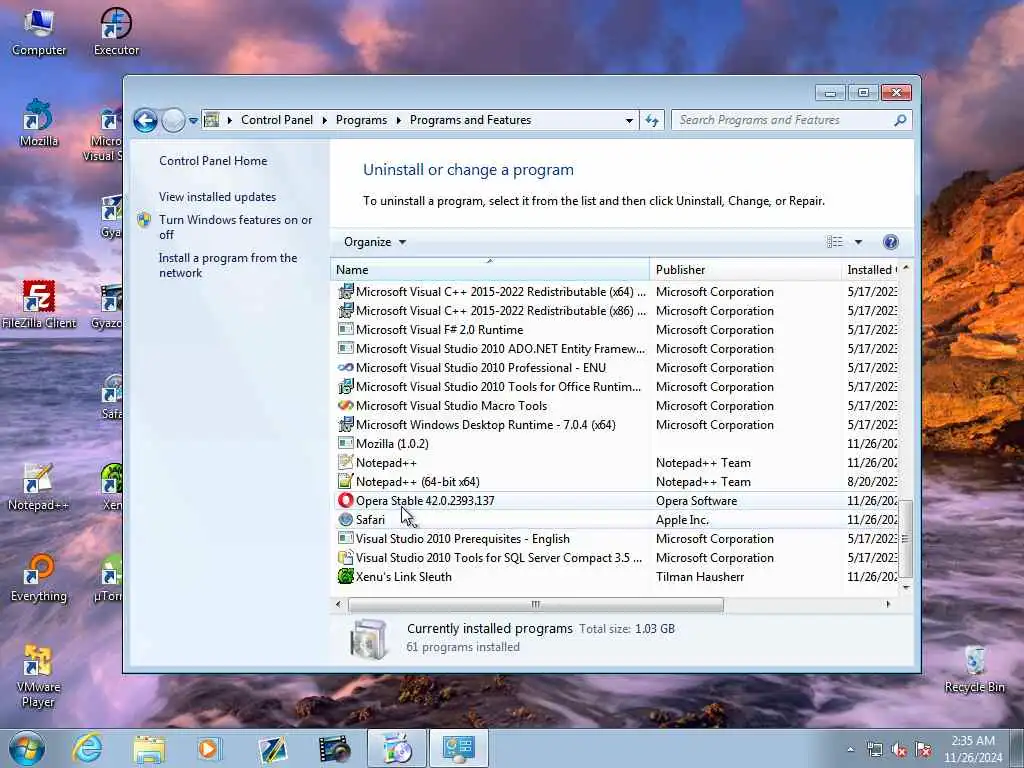Open Control Panel Home link
The image size is (1024, 768).
pos(213,161)
